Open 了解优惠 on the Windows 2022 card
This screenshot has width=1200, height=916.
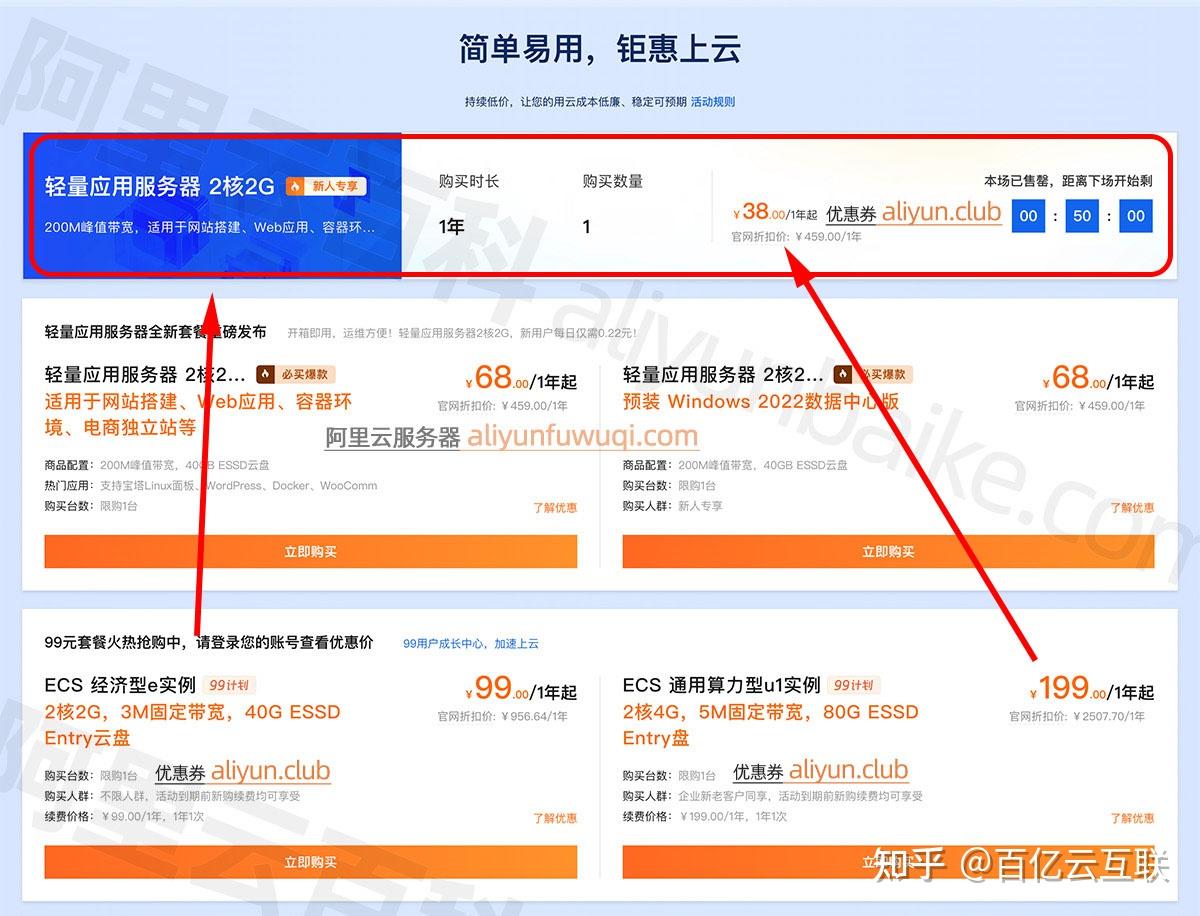click(1132, 508)
